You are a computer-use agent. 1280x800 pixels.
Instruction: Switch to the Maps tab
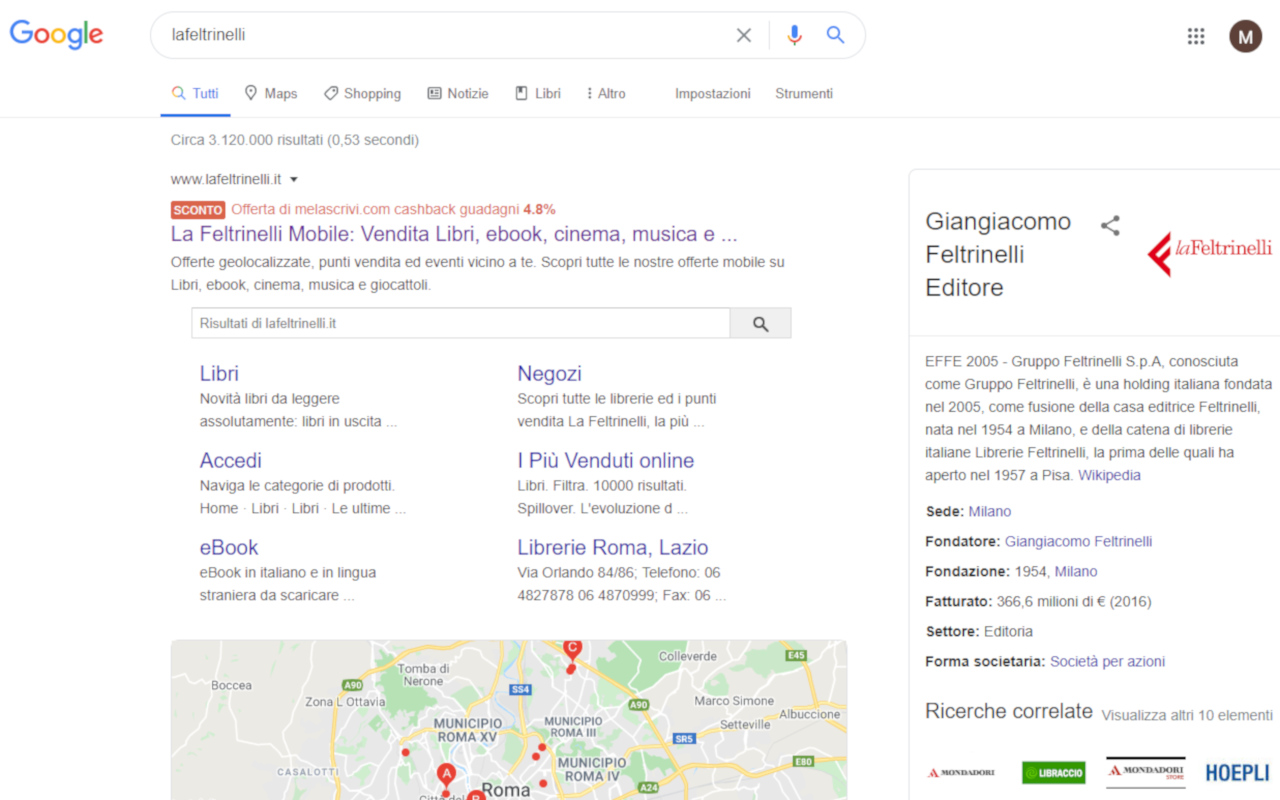271,93
